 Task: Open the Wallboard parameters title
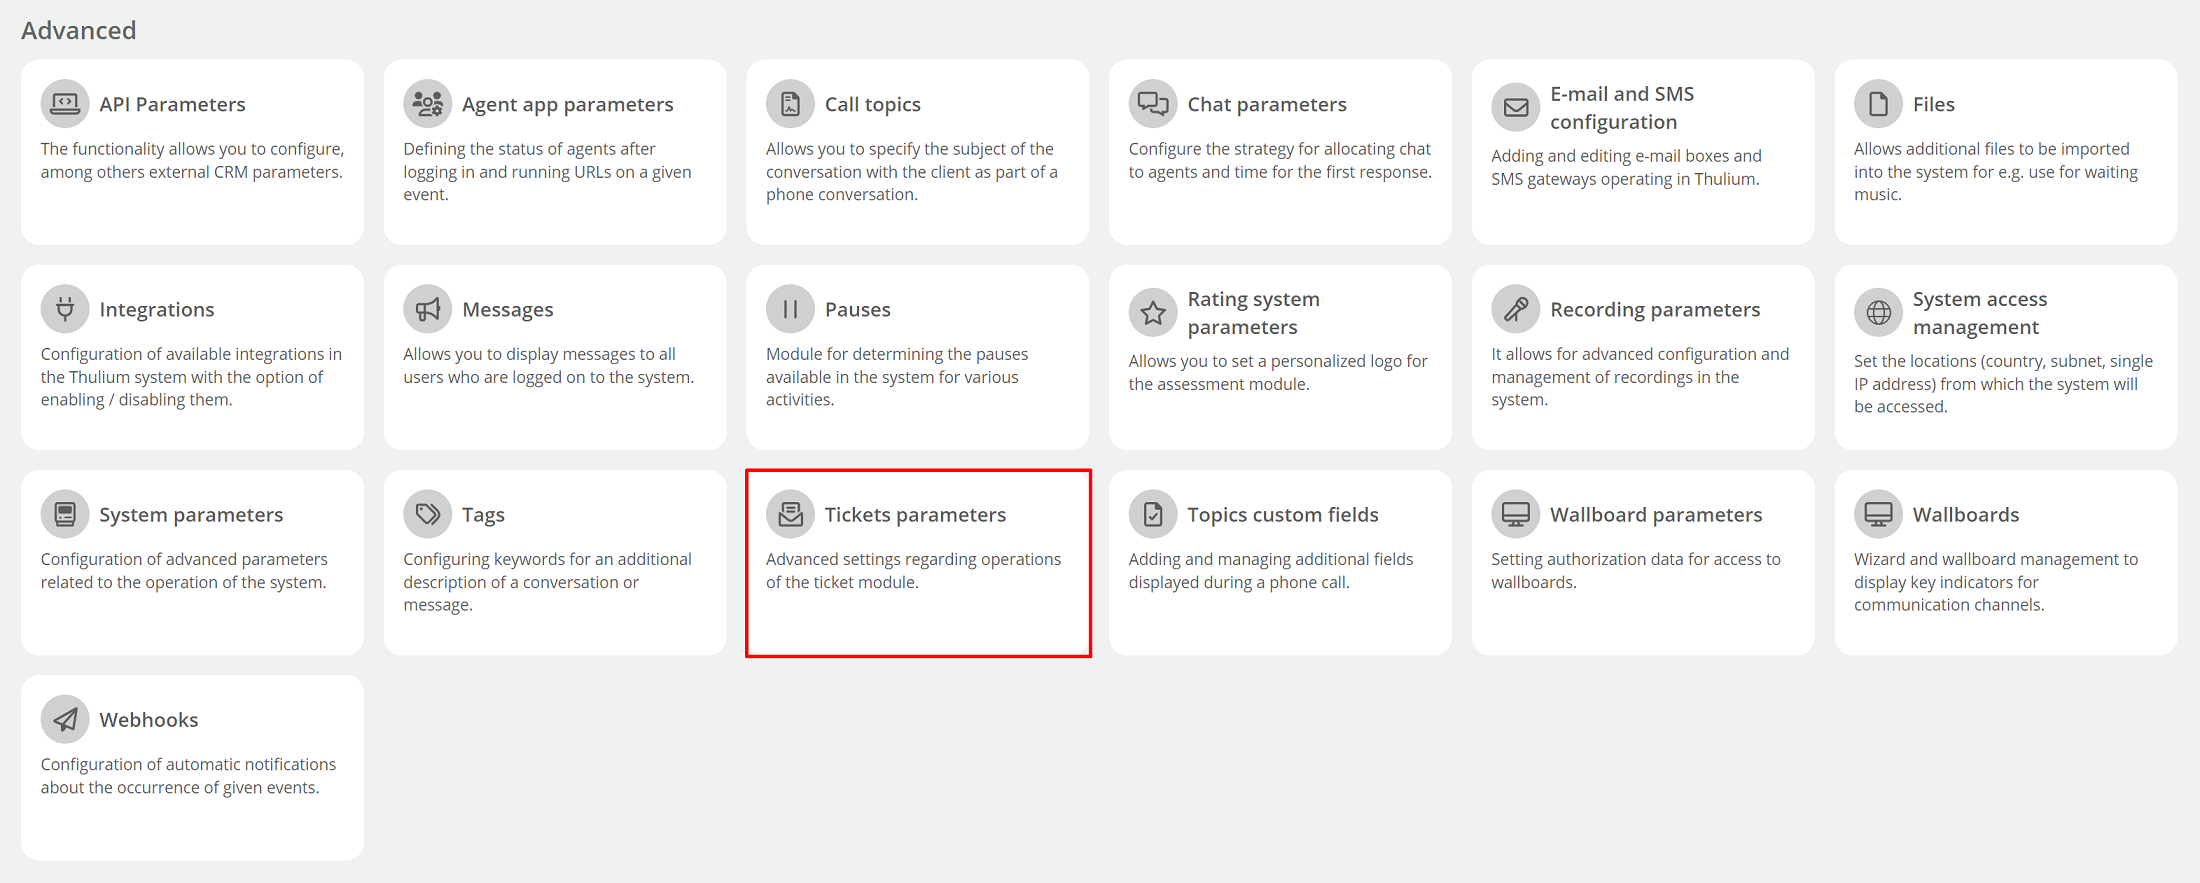click(1656, 514)
